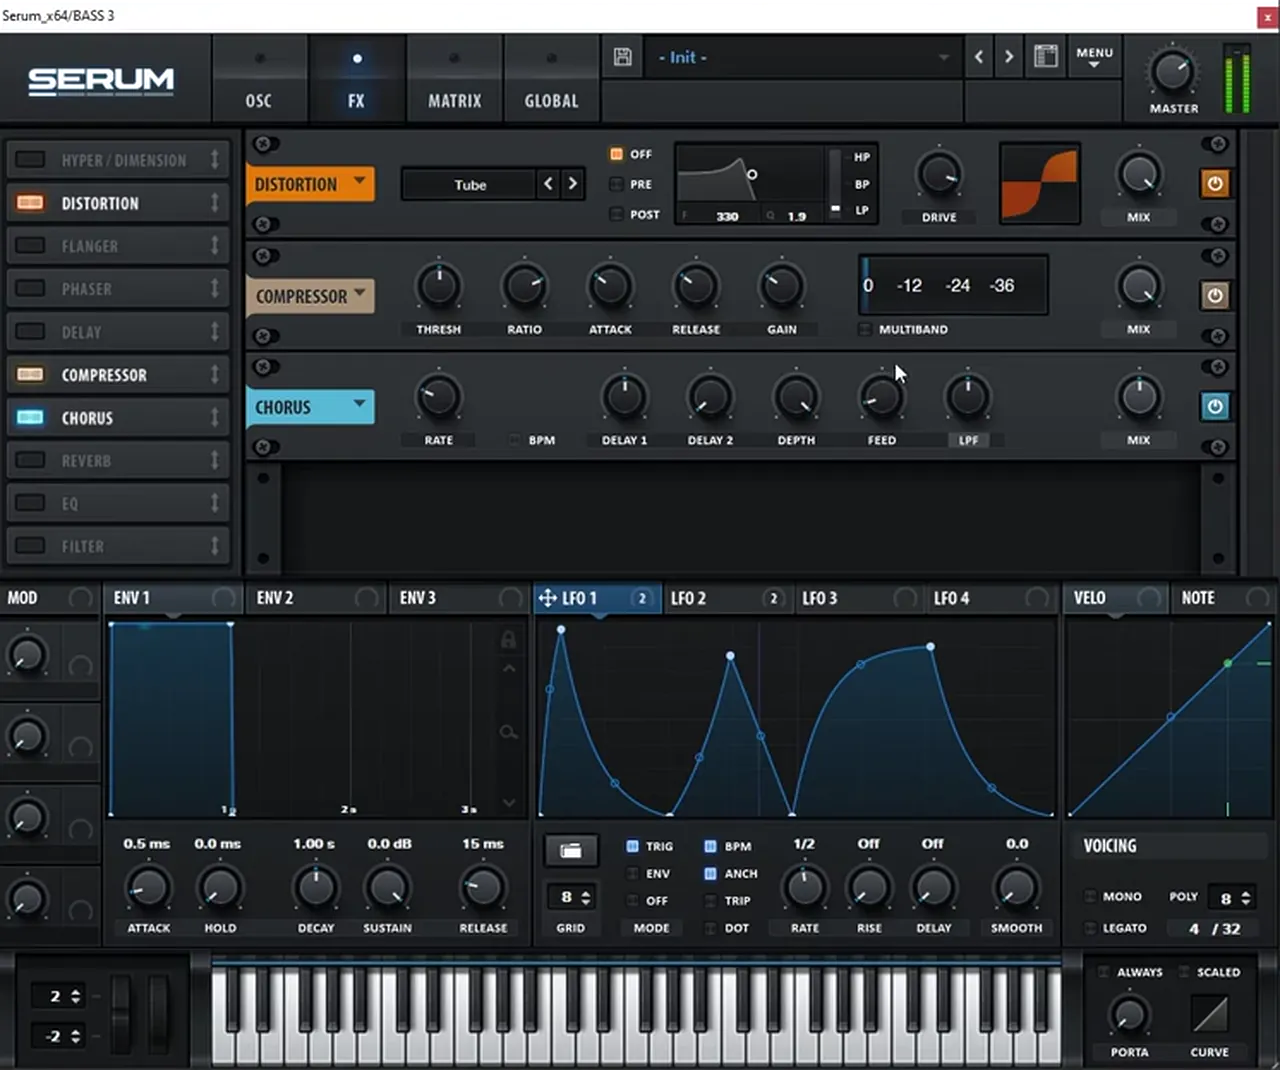Click the Reverb reorder arrows in rack
The image size is (1280, 1070).
coord(214,461)
